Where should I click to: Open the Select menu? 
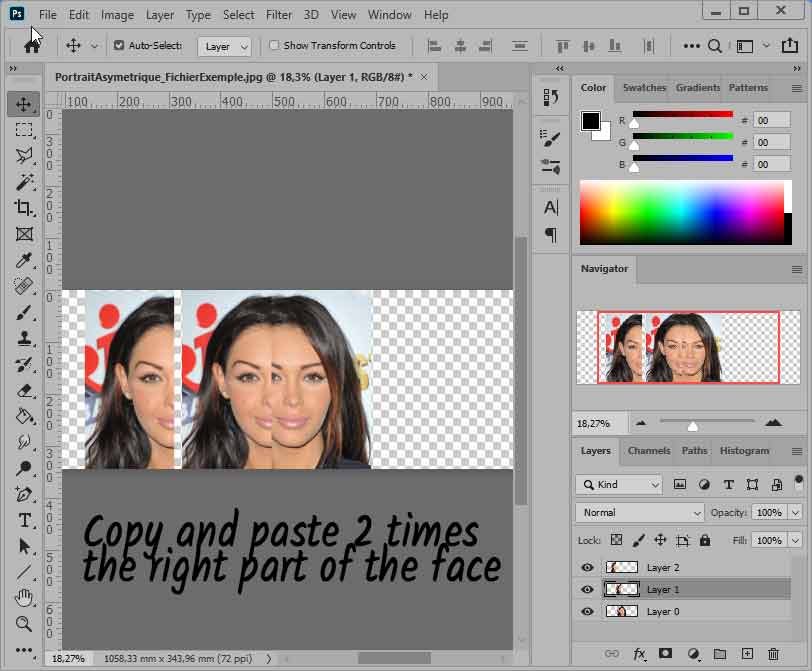[238, 15]
